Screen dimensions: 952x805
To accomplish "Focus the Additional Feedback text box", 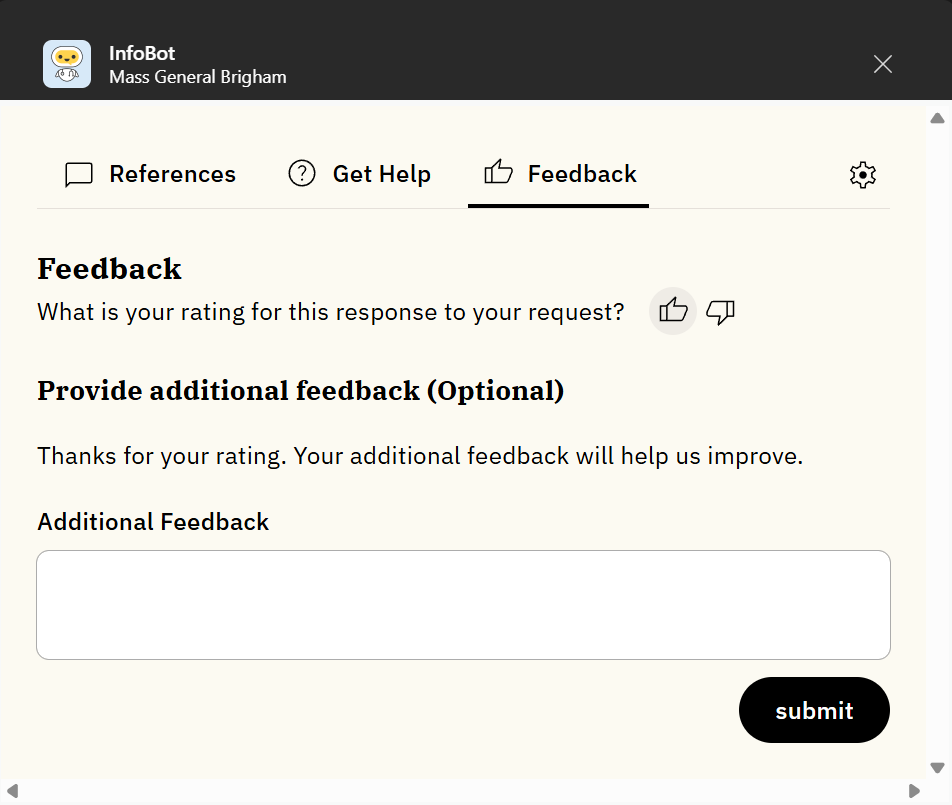I will 463,605.
